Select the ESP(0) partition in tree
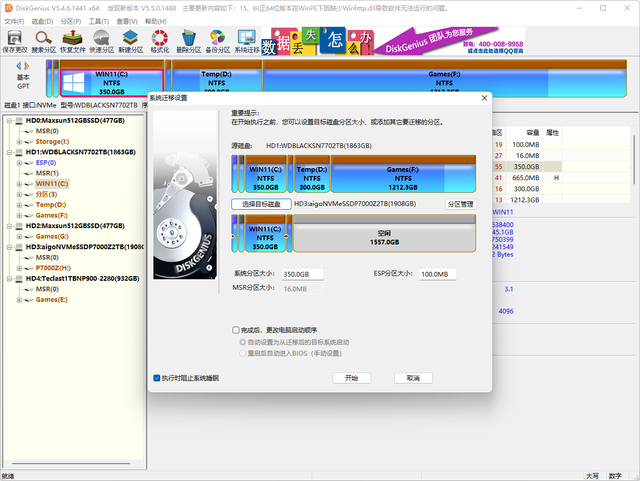Screen dimensions: 640x481 (46, 163)
